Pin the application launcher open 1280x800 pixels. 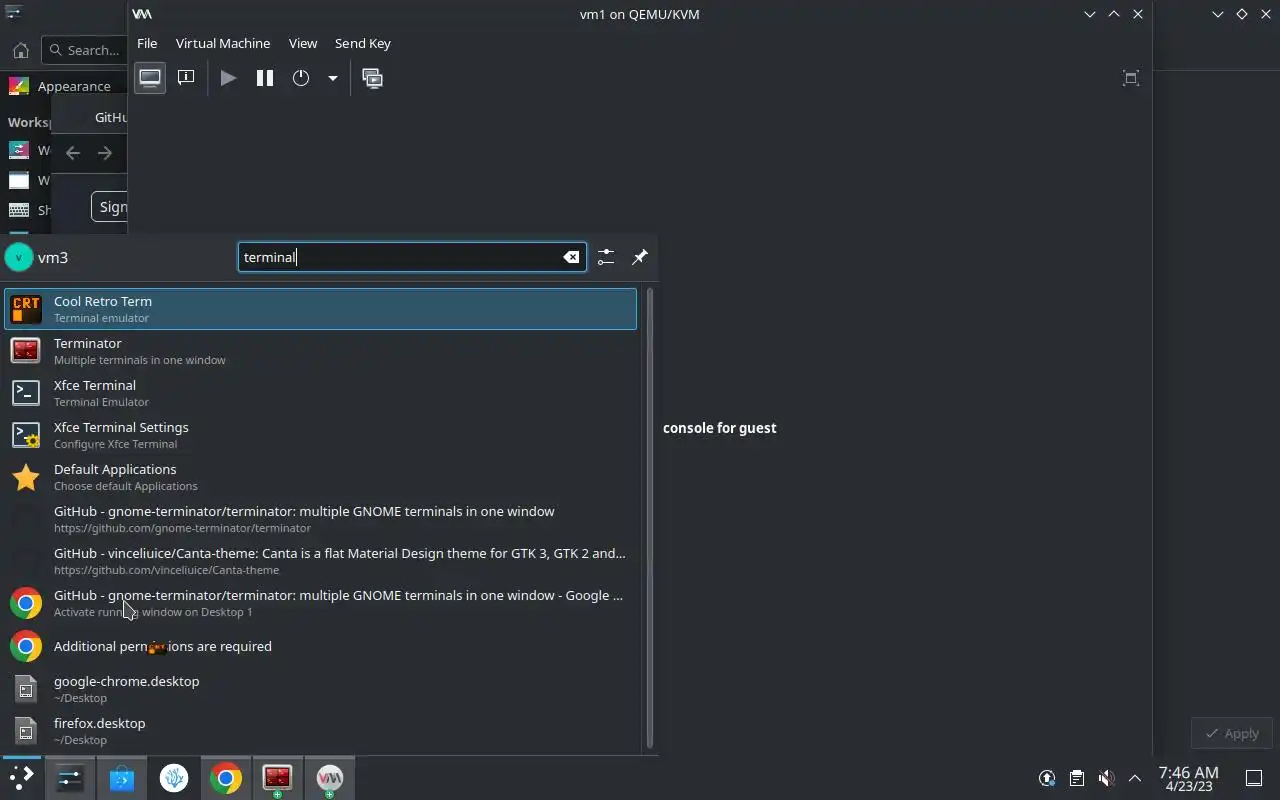[x=640, y=257]
